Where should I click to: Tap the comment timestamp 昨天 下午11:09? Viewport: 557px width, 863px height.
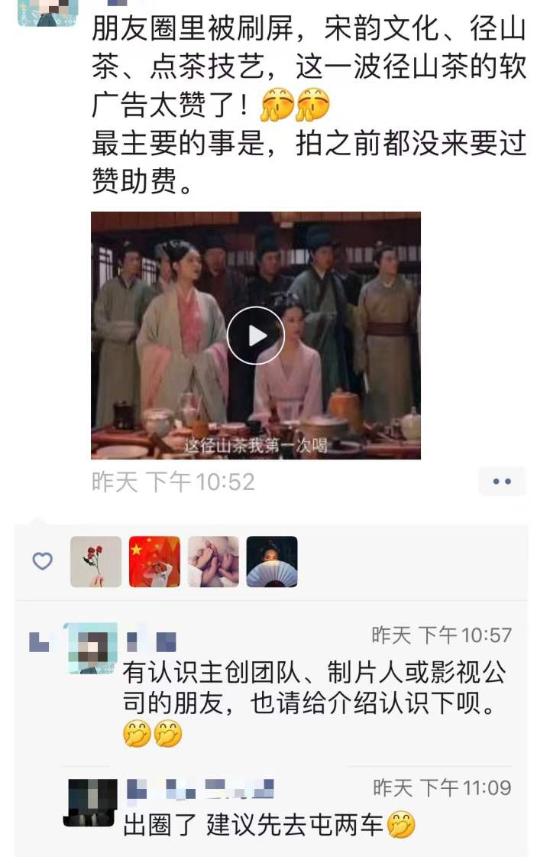coord(442,788)
